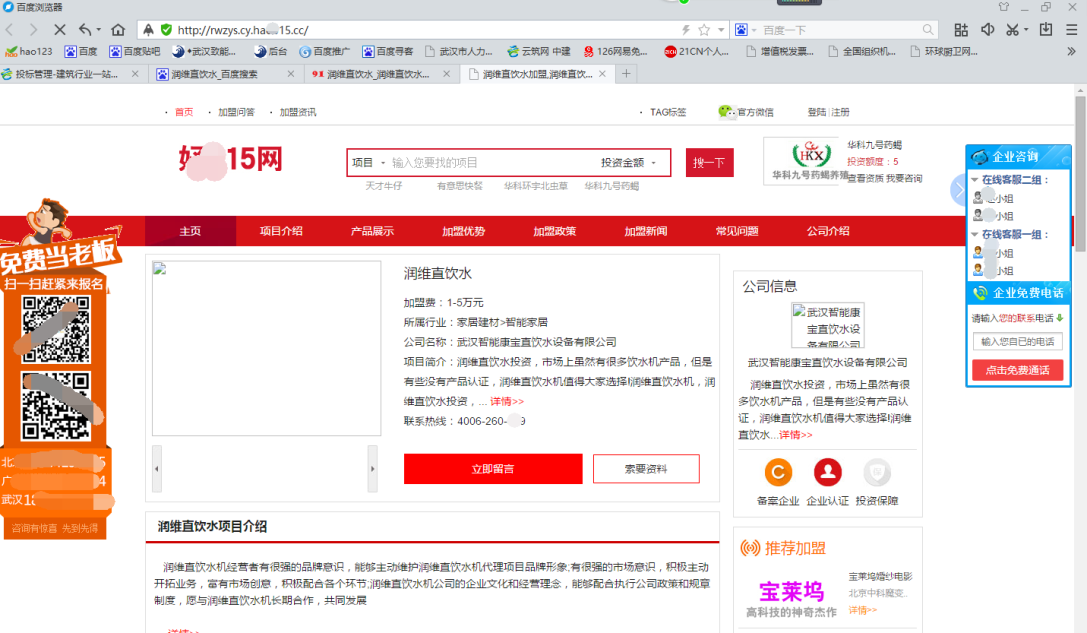Go back with the browser back arrow

(x=10, y=30)
